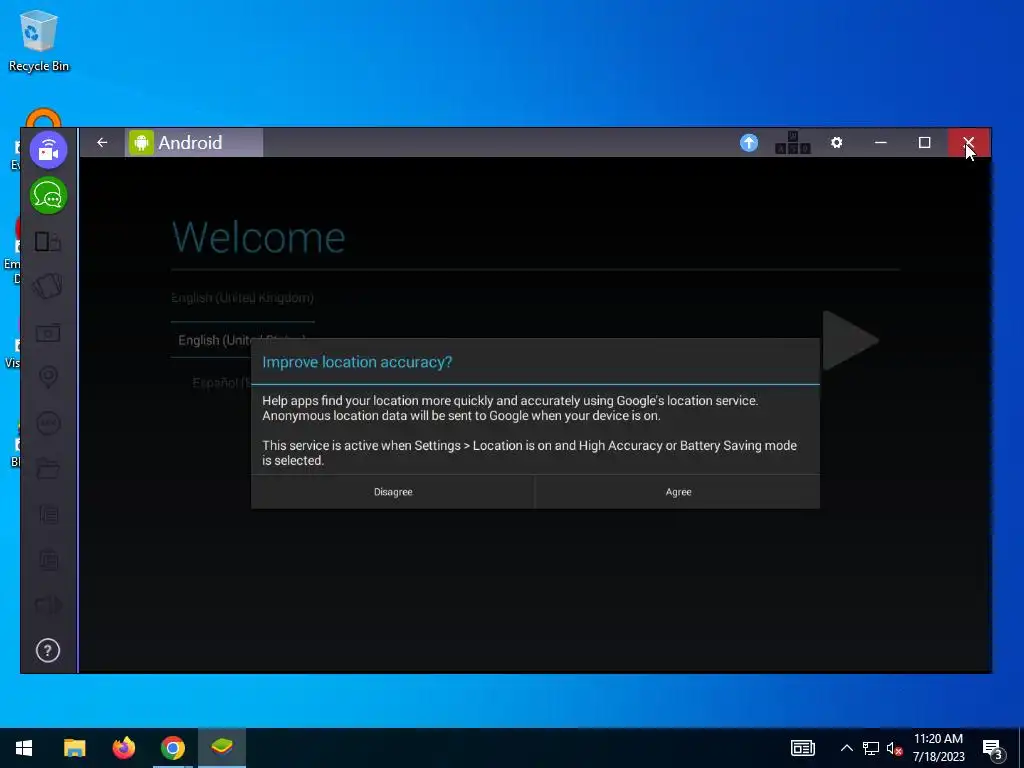Screen dimensions: 1024x768
Task: Open the help question mark icon
Action: (48, 650)
